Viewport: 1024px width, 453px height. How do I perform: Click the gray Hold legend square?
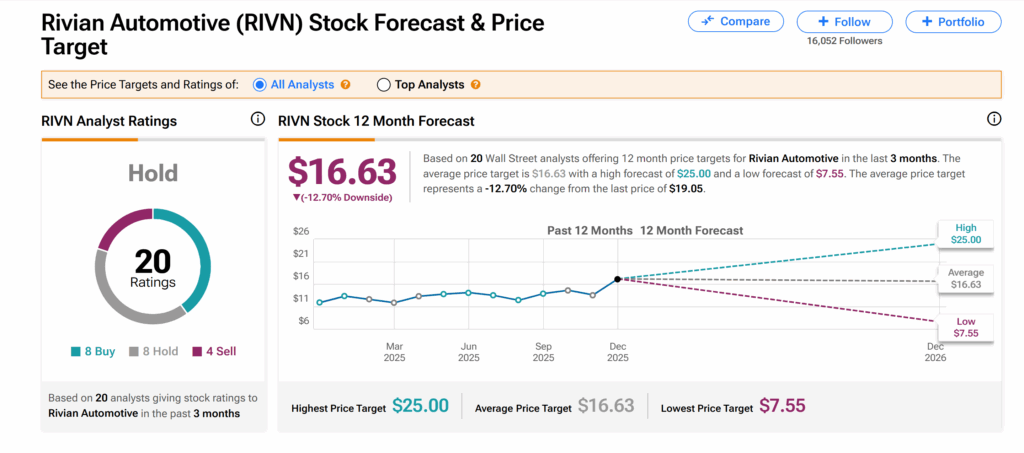pos(136,352)
